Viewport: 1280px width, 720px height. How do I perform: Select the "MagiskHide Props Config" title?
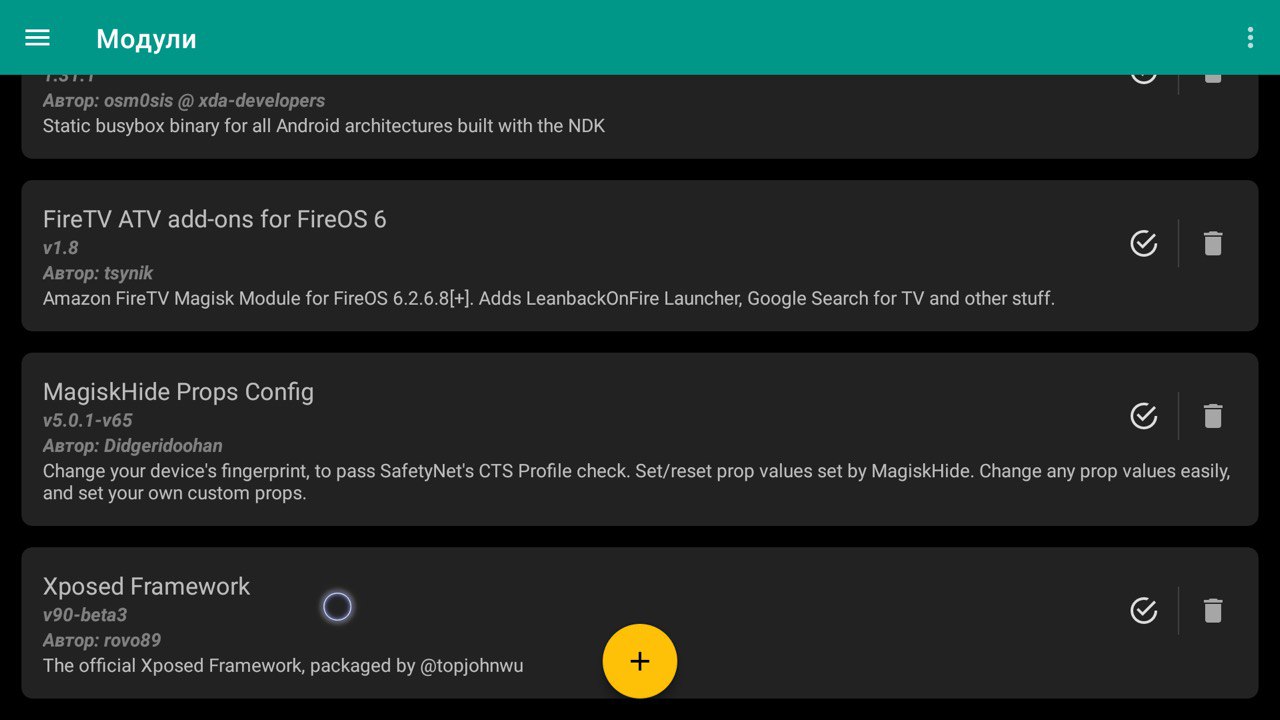tap(178, 392)
